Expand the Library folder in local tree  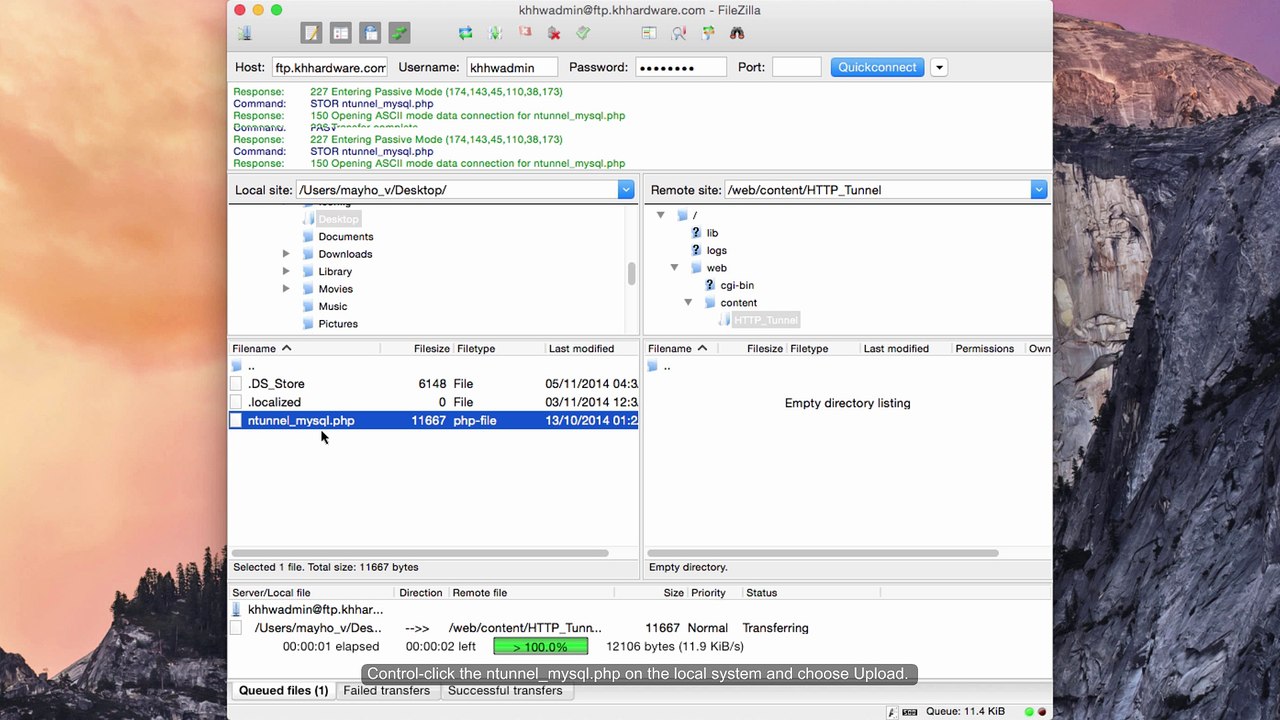pyautogui.click(x=286, y=271)
